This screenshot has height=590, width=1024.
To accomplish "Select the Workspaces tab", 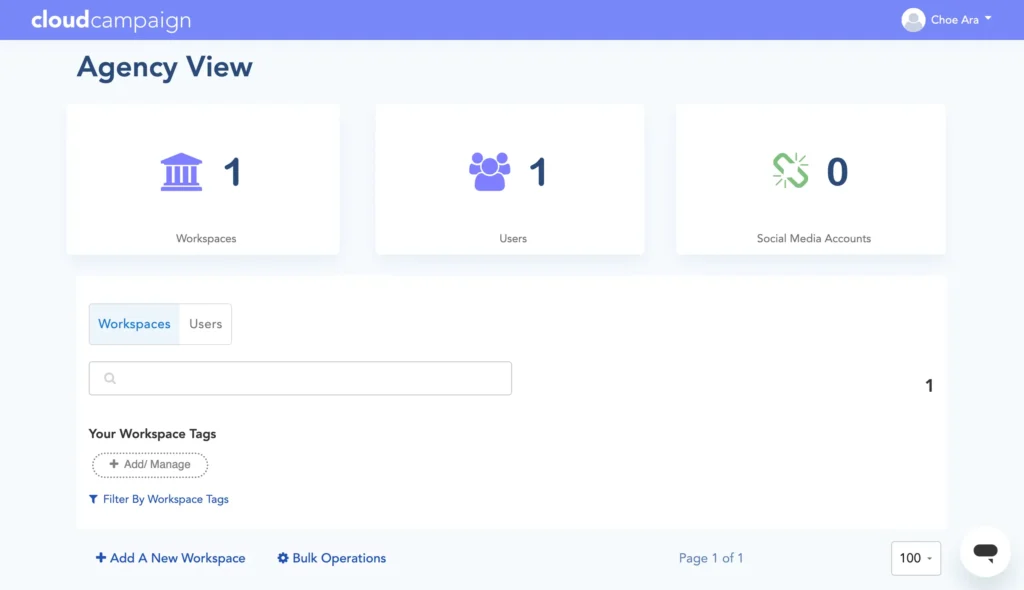I will (134, 324).
